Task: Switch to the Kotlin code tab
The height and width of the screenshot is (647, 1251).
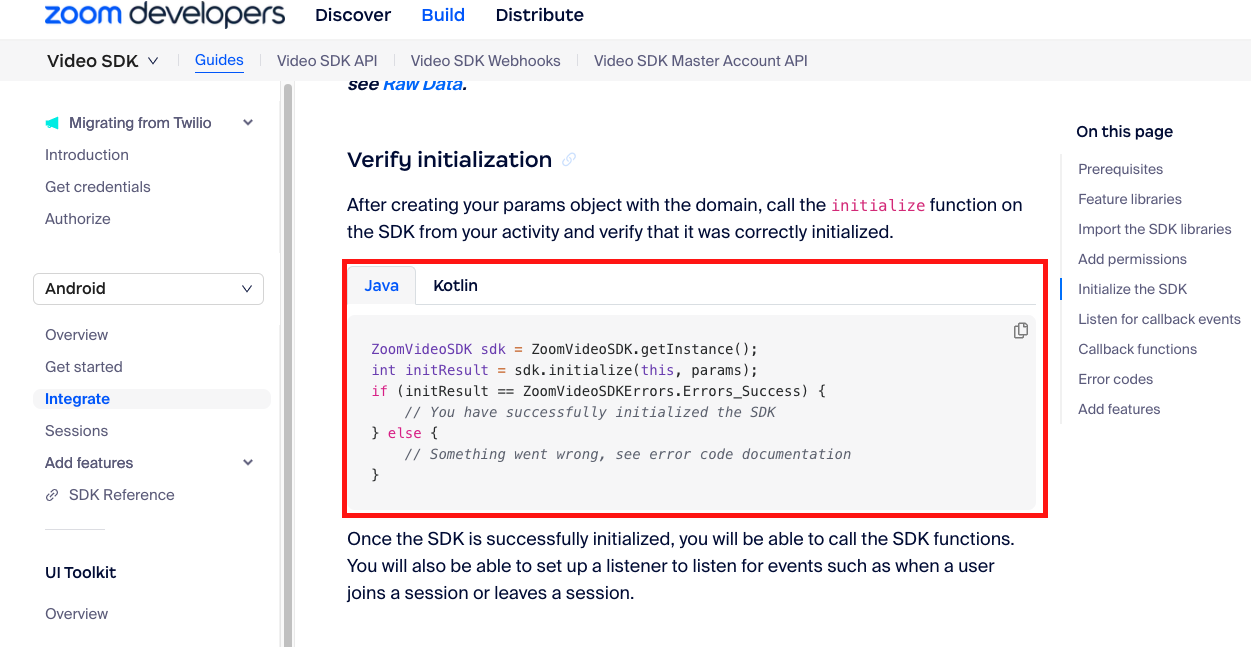Action: 455,286
